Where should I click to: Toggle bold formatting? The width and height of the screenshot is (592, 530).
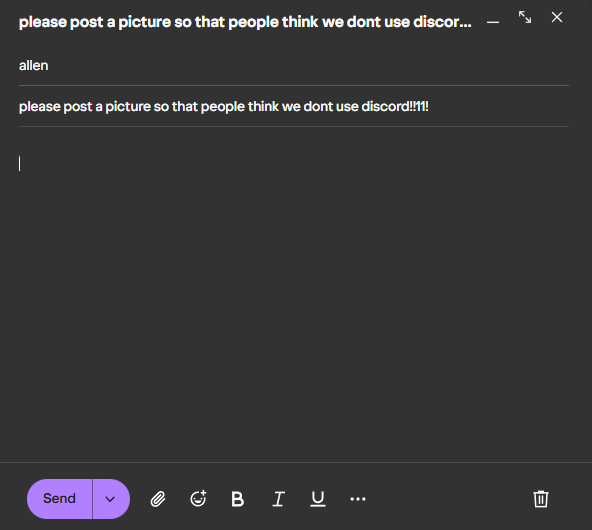coord(237,499)
